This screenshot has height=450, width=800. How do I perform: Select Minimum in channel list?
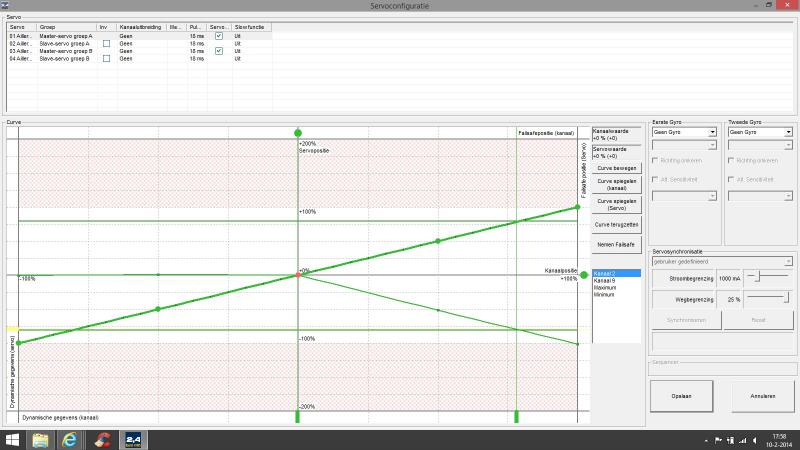click(616, 295)
